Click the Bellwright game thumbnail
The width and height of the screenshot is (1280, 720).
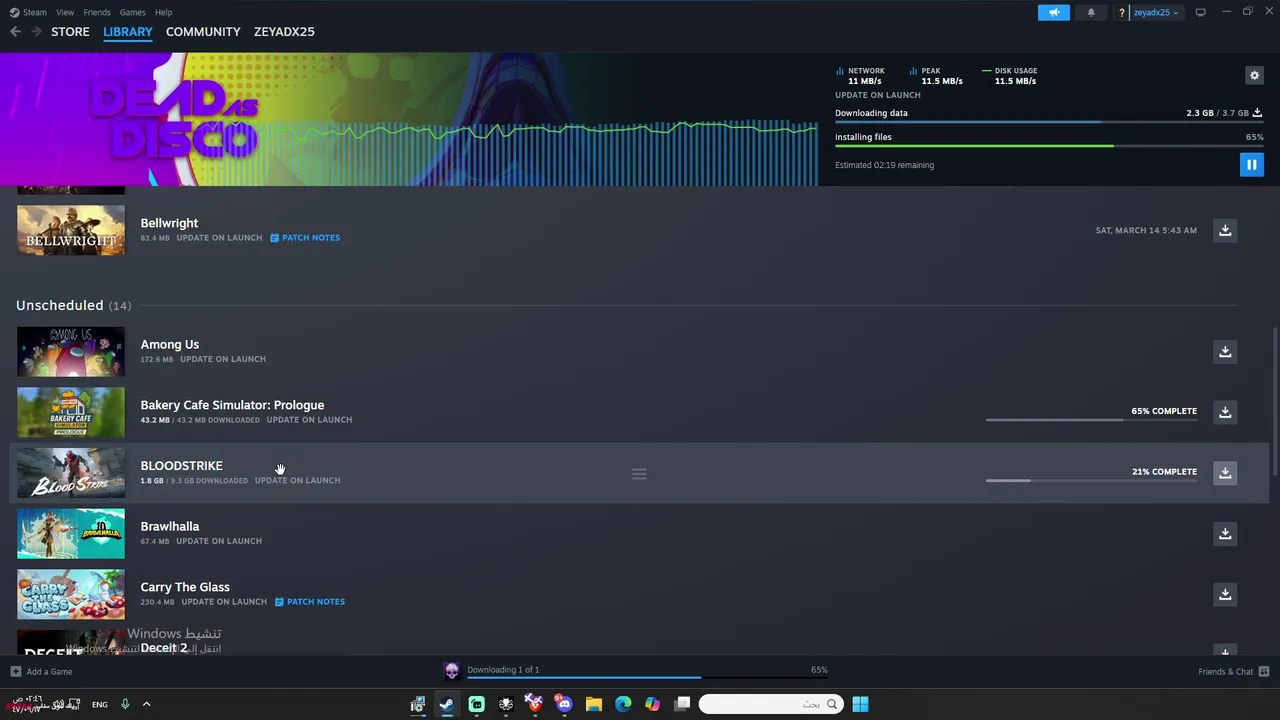pos(71,230)
